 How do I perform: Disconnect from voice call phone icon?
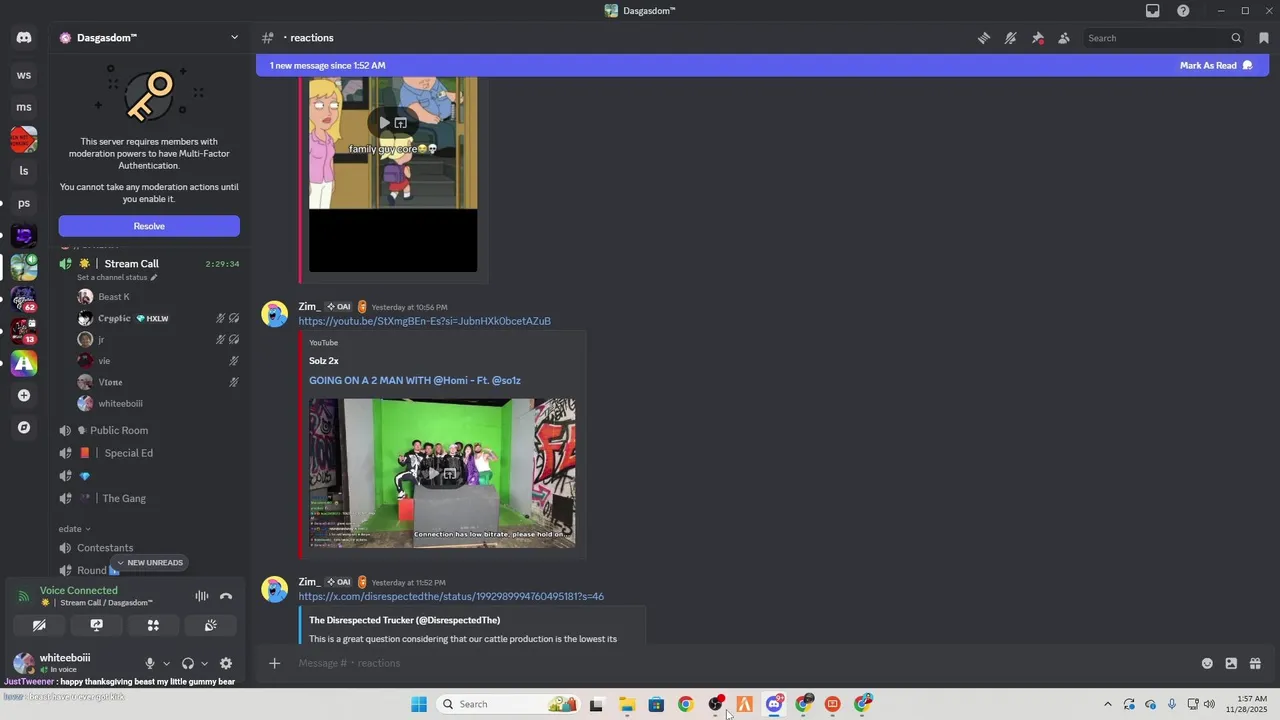click(x=226, y=596)
